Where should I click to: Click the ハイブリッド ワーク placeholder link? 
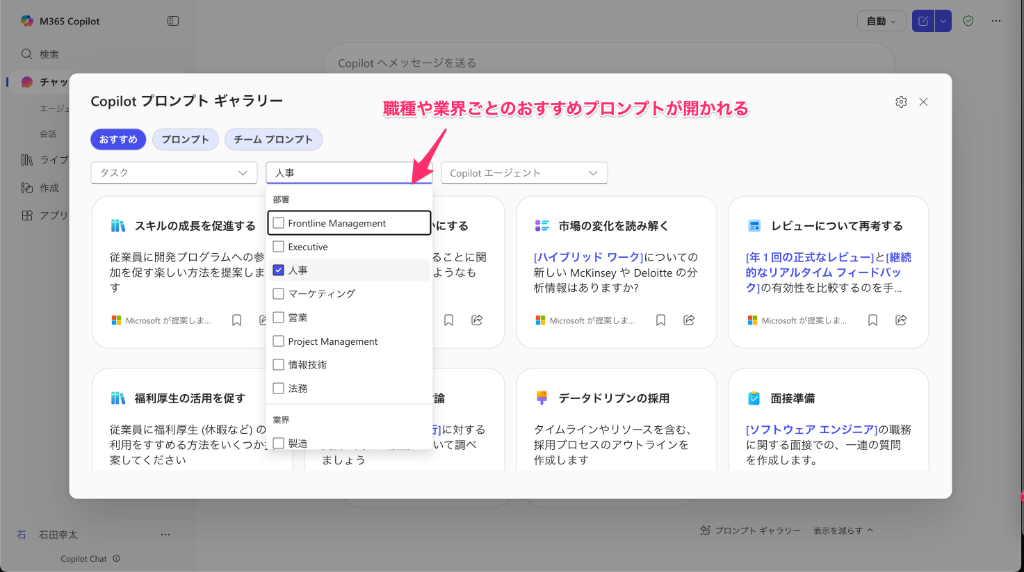coord(587,257)
